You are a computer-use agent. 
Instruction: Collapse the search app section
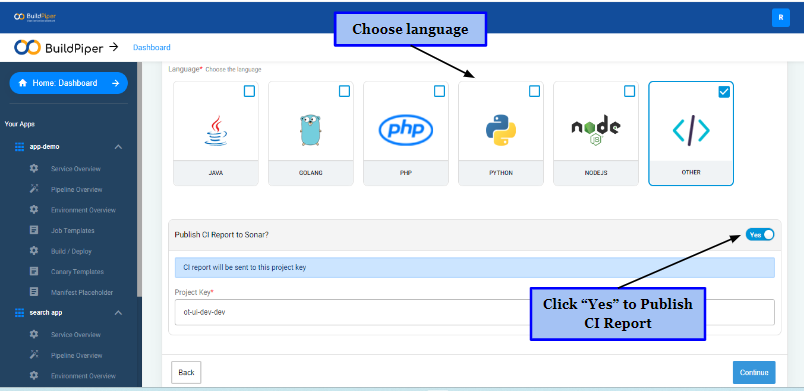click(x=118, y=313)
